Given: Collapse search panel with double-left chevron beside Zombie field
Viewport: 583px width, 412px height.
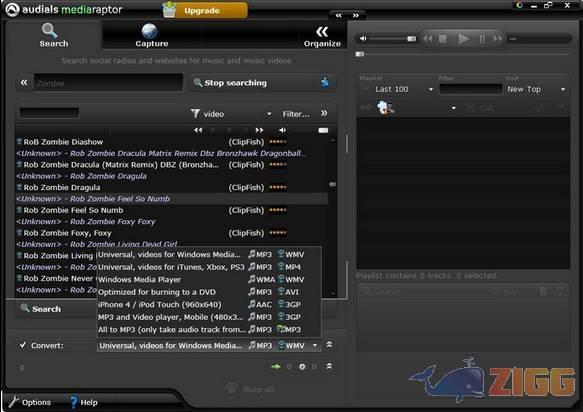Looking at the screenshot, I should [24, 83].
